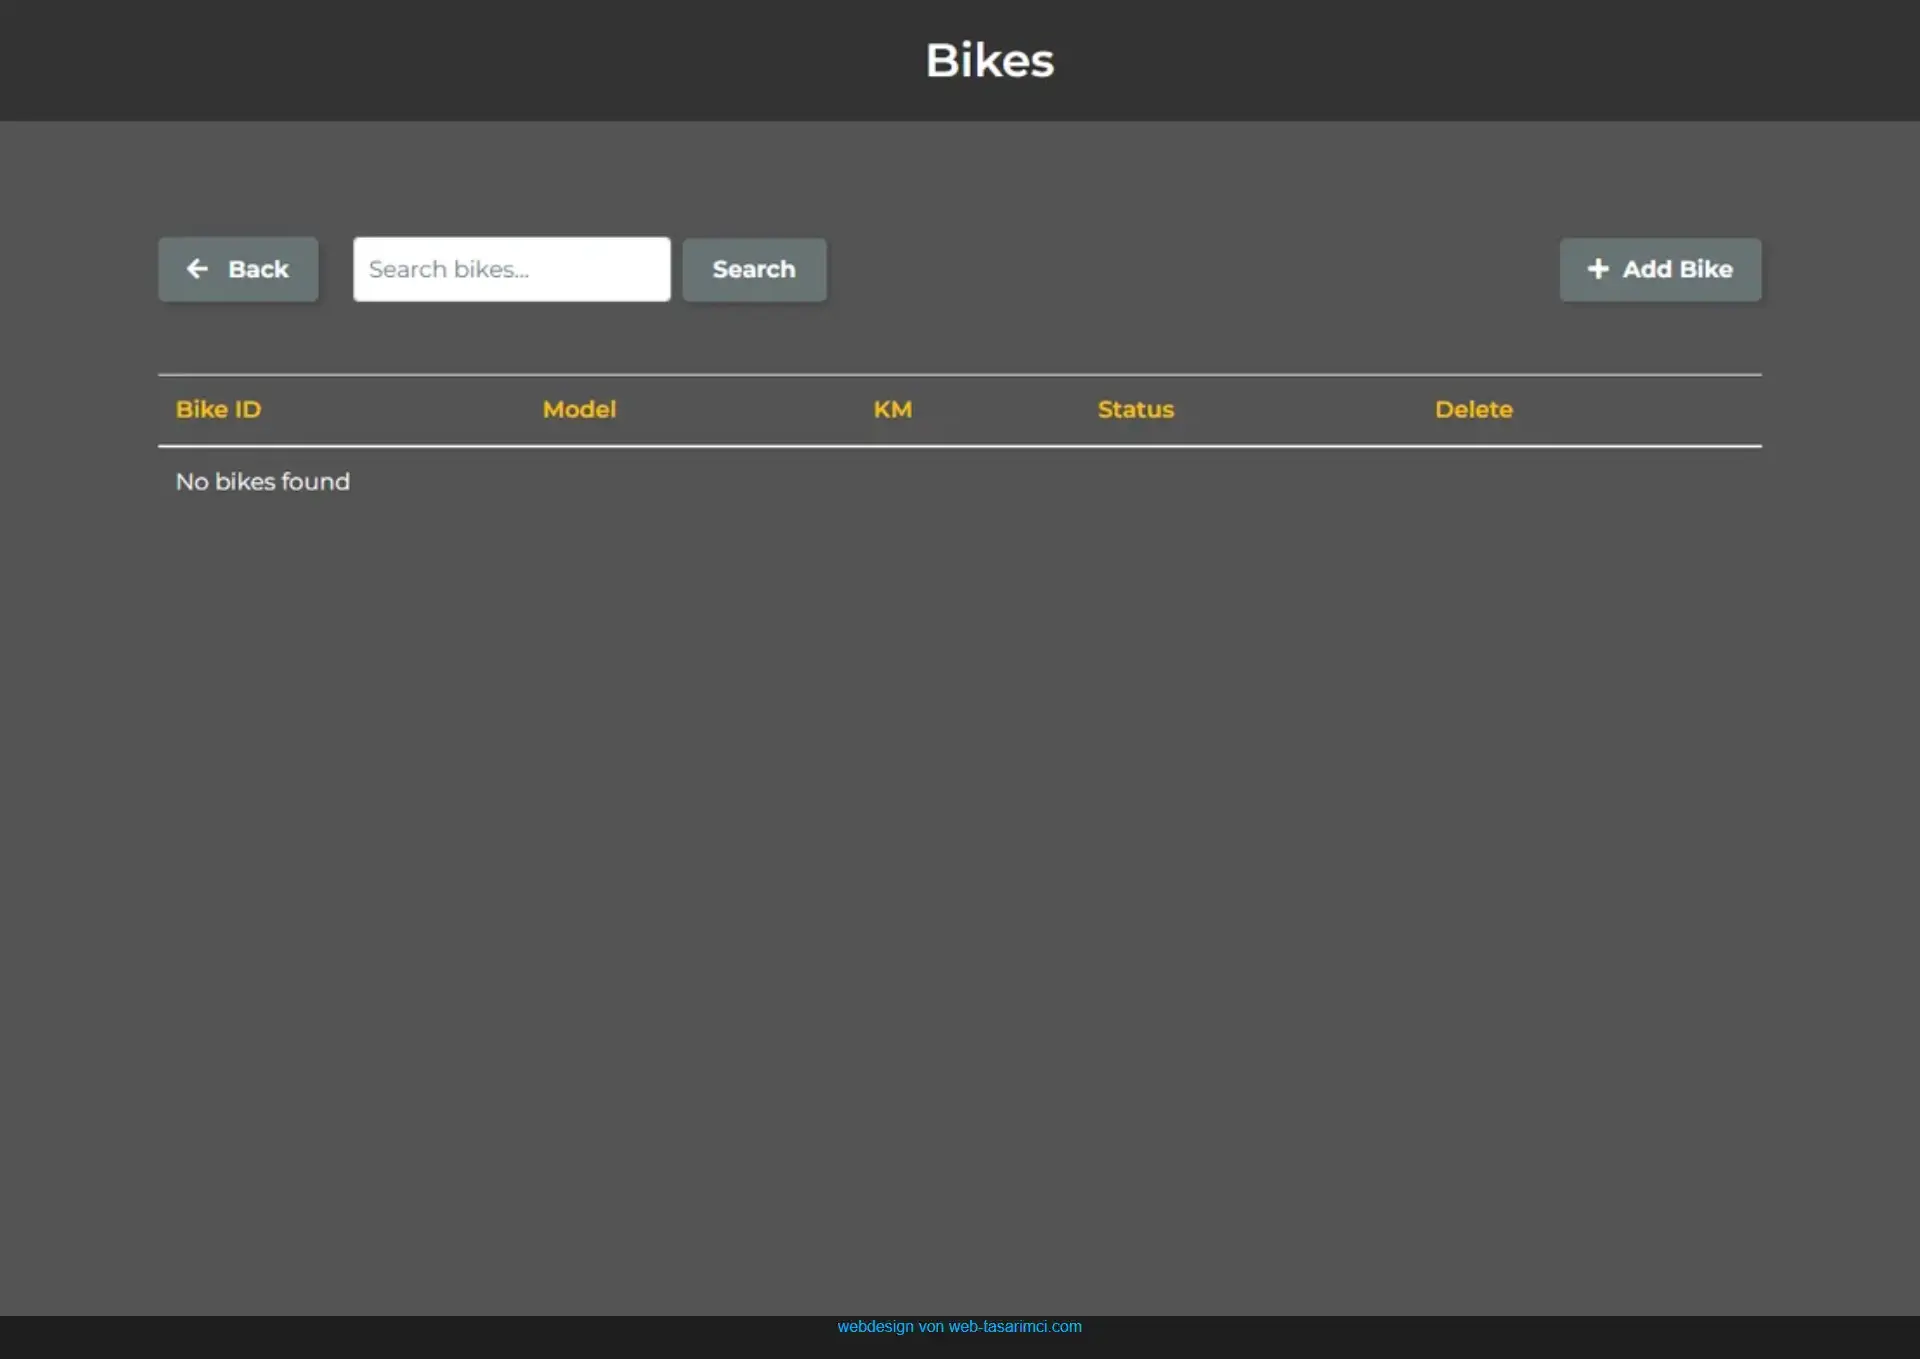Focus the Search bikes input field
This screenshot has height=1359, width=1920.
[511, 269]
